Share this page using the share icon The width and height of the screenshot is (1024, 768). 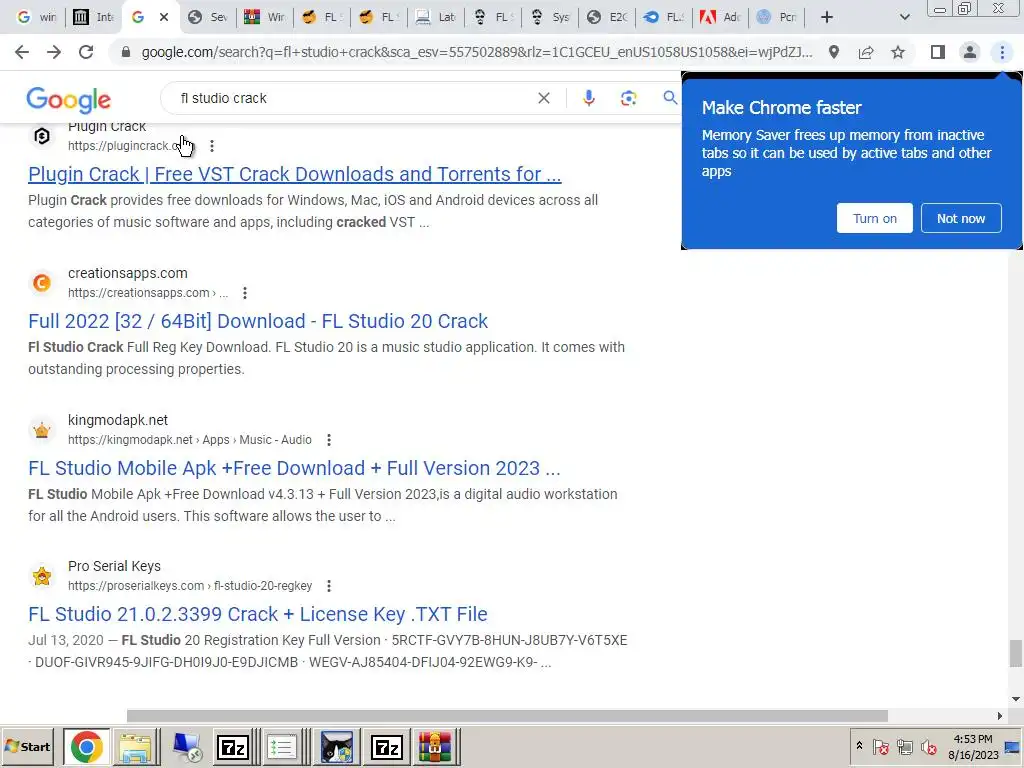(866, 52)
